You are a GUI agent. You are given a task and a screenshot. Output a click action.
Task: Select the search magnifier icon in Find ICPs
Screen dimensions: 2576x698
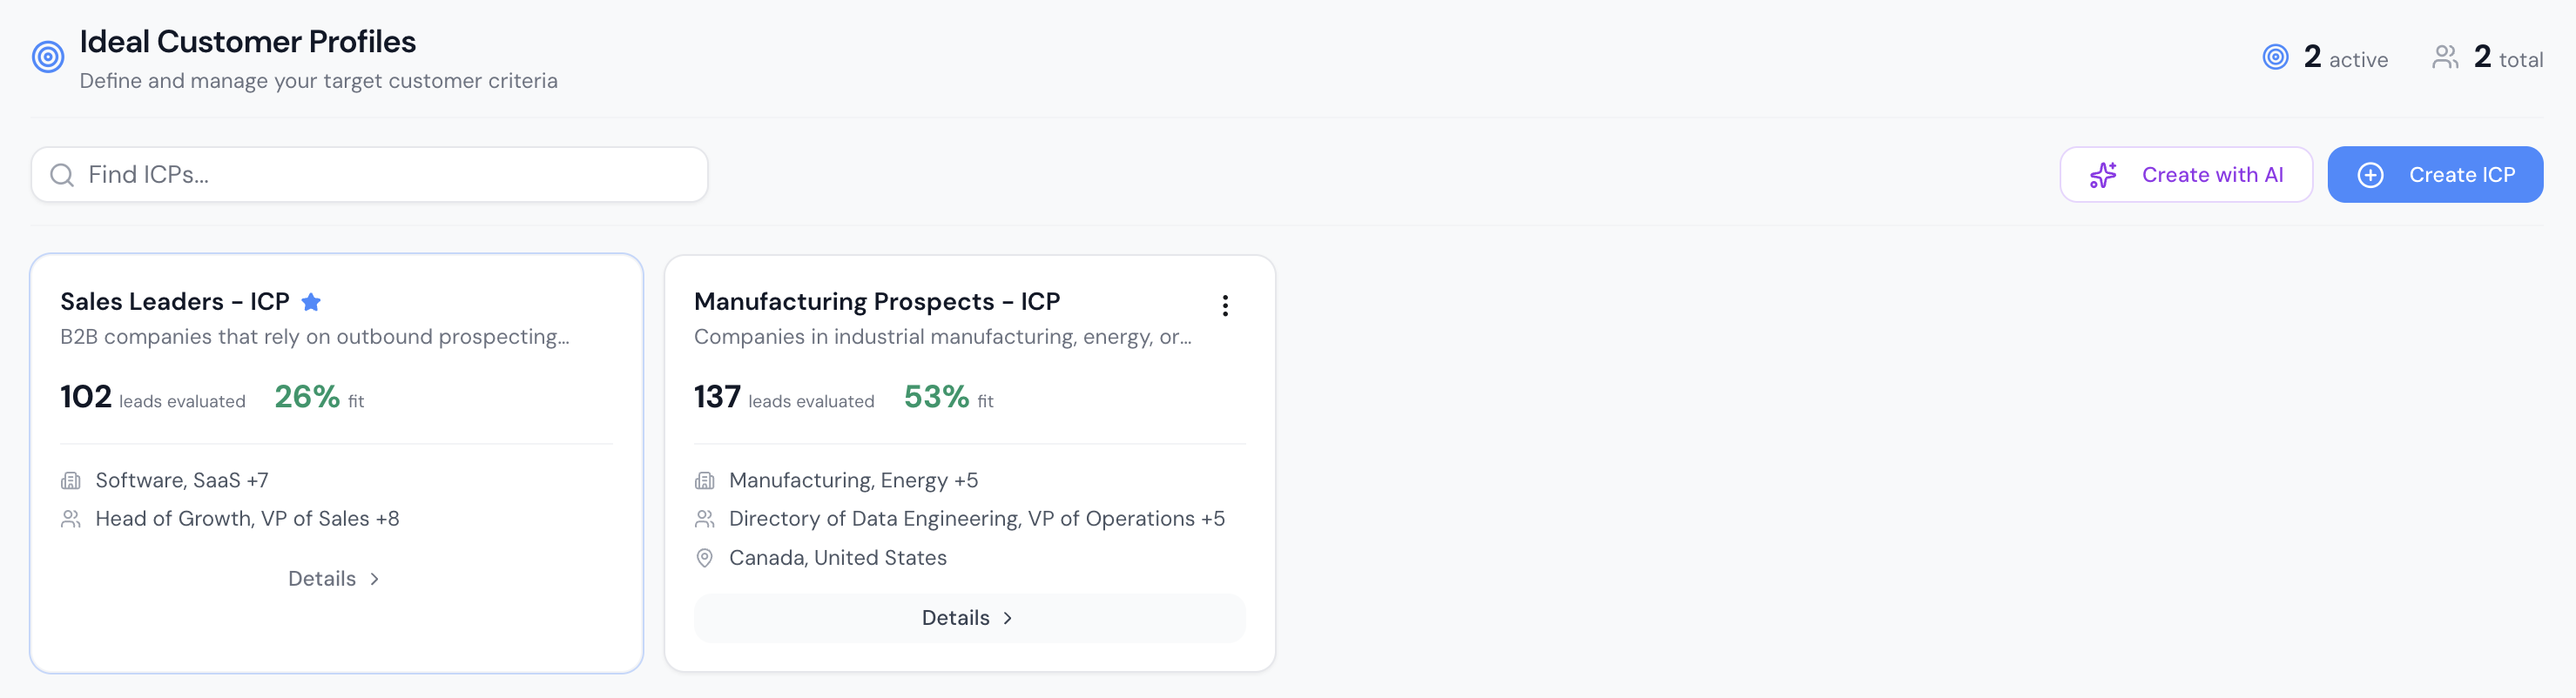pos(62,174)
